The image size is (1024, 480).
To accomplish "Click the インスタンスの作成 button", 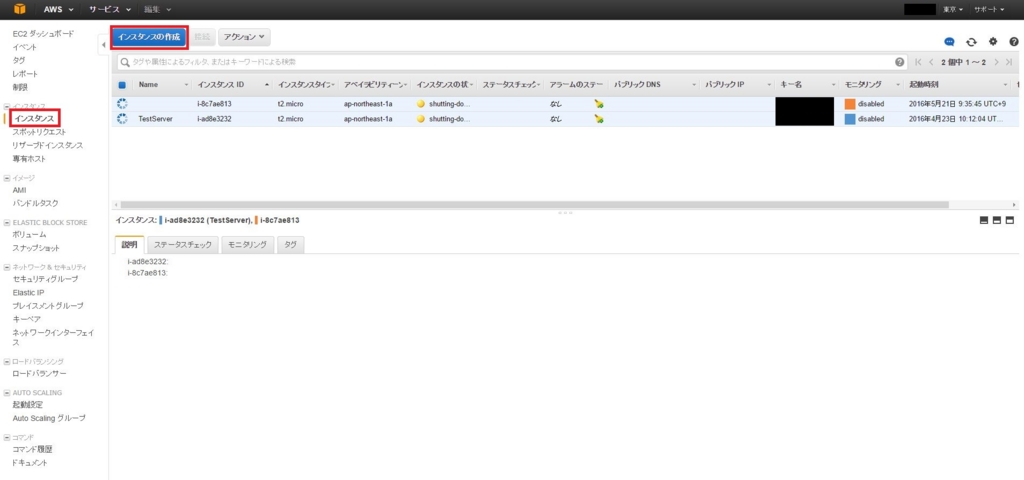I will pyautogui.click(x=149, y=37).
